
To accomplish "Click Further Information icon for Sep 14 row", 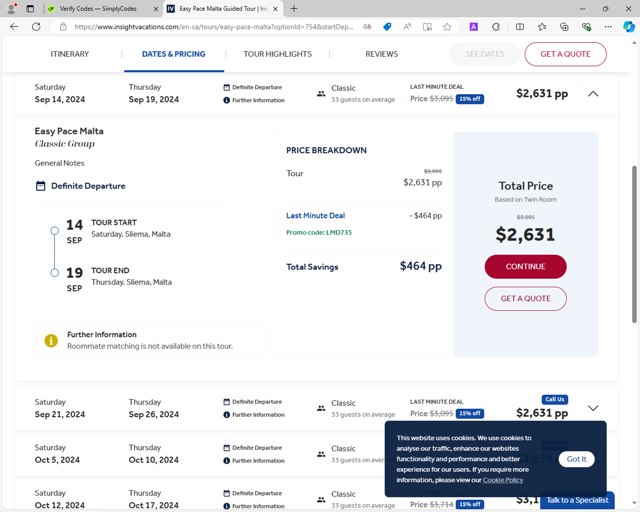I will click(227, 100).
